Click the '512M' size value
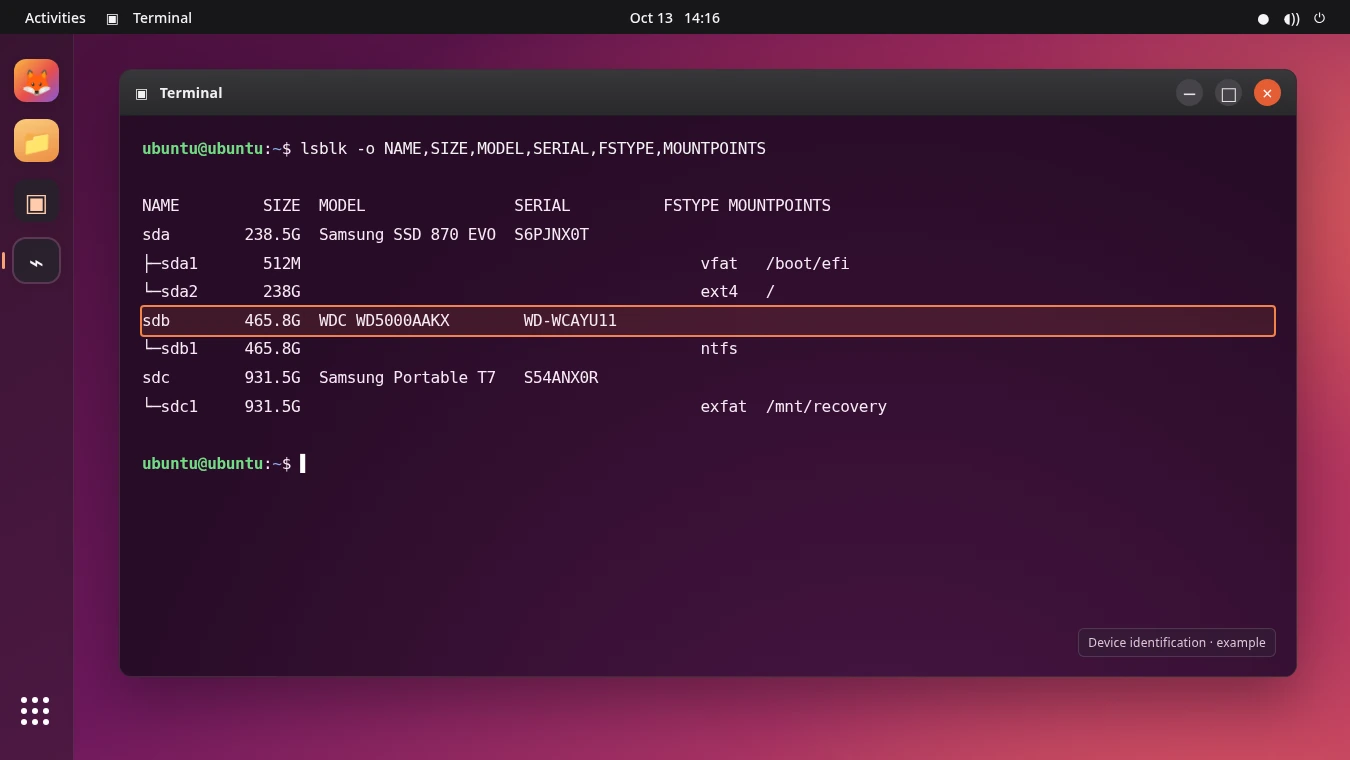Screen dimensions: 1350x760 (x=282, y=263)
